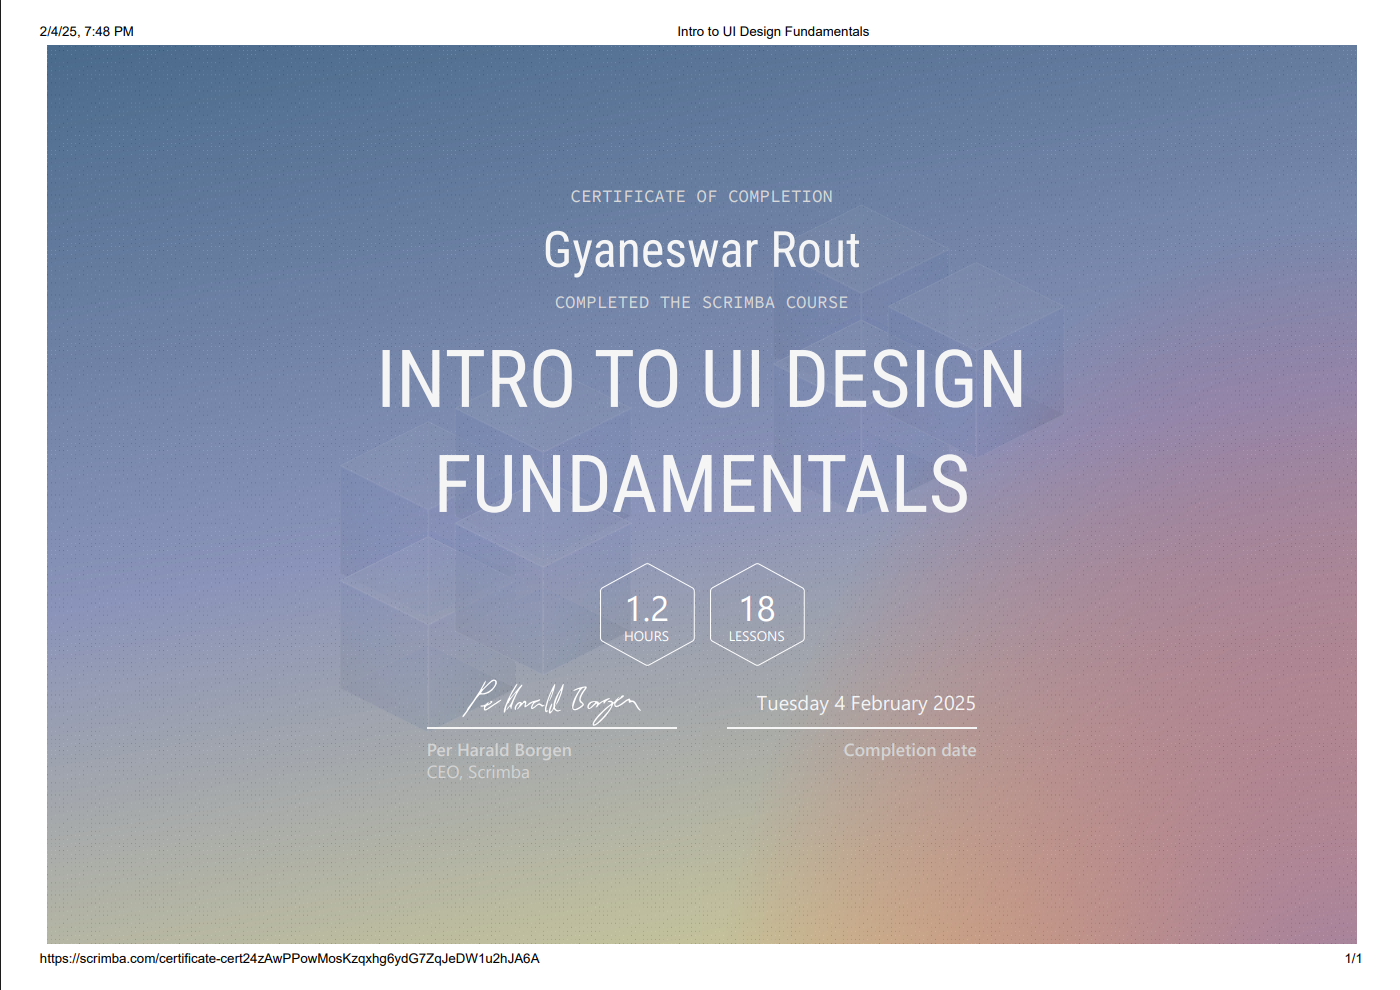
Task: Click the Gyaneswar Rout recipient name
Action: (x=701, y=250)
